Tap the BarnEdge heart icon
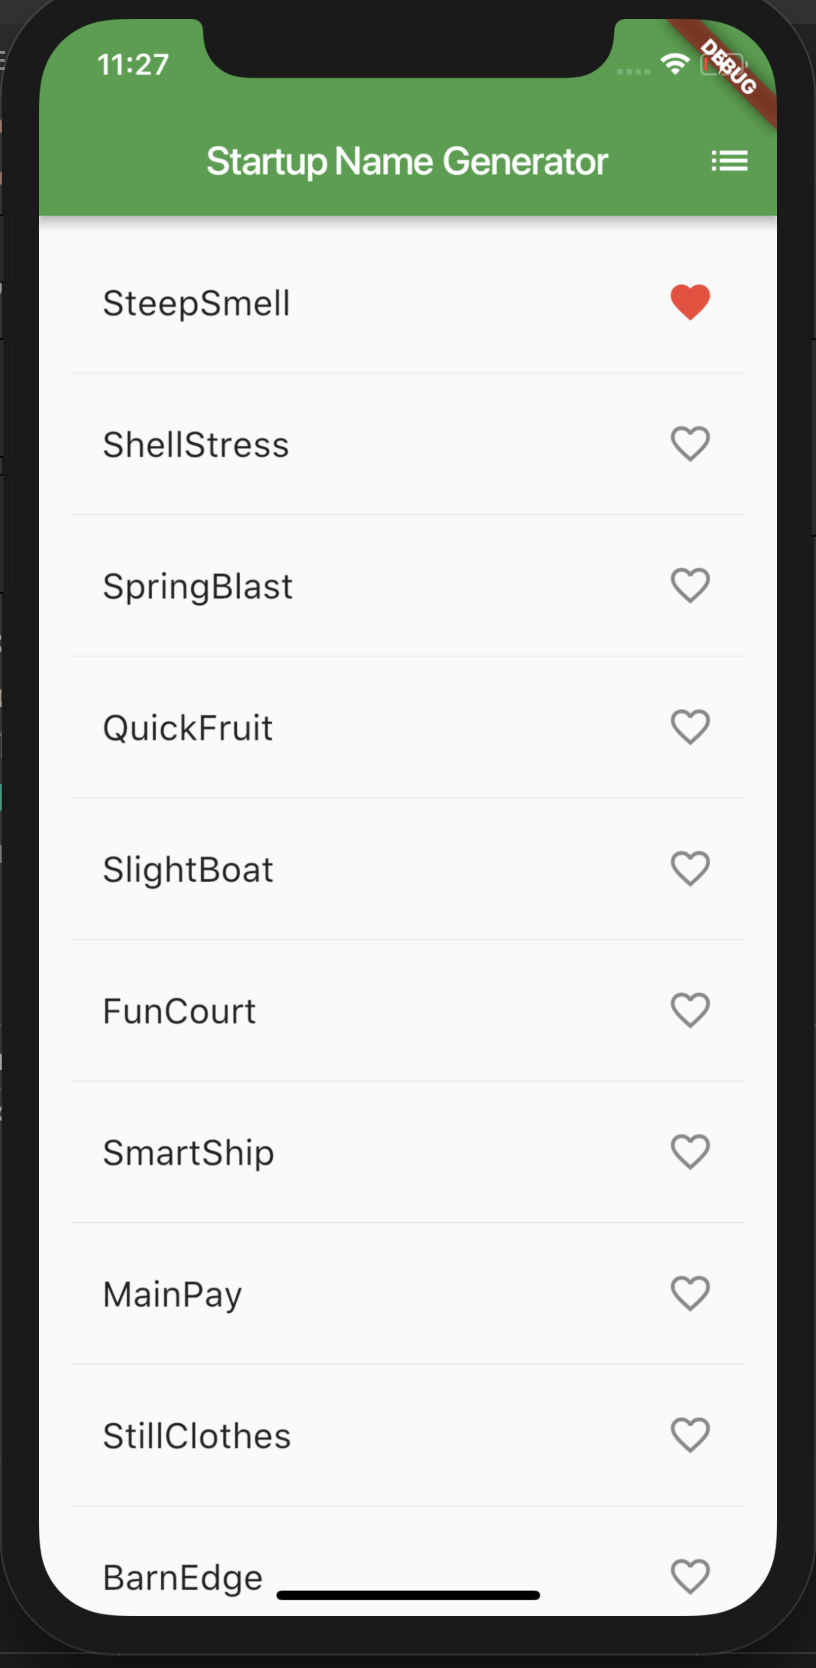Image resolution: width=816 pixels, height=1668 pixels. pos(690,1577)
